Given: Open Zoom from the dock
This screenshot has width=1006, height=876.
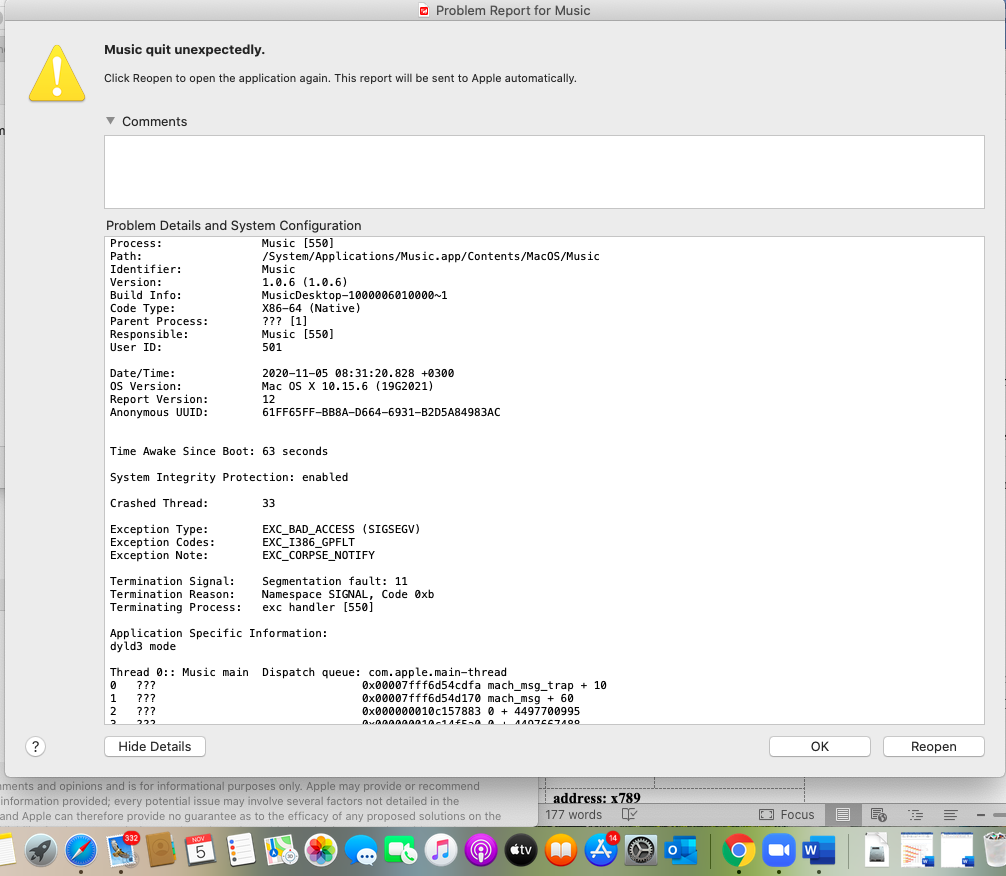Looking at the screenshot, I should coord(777,851).
